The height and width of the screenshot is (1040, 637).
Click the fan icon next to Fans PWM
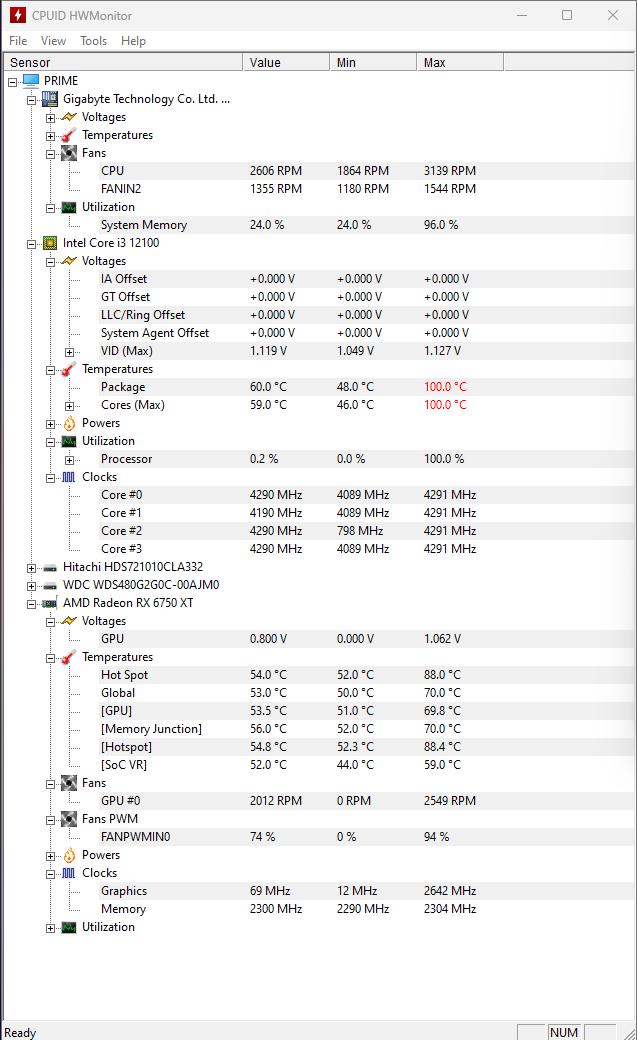coord(69,819)
